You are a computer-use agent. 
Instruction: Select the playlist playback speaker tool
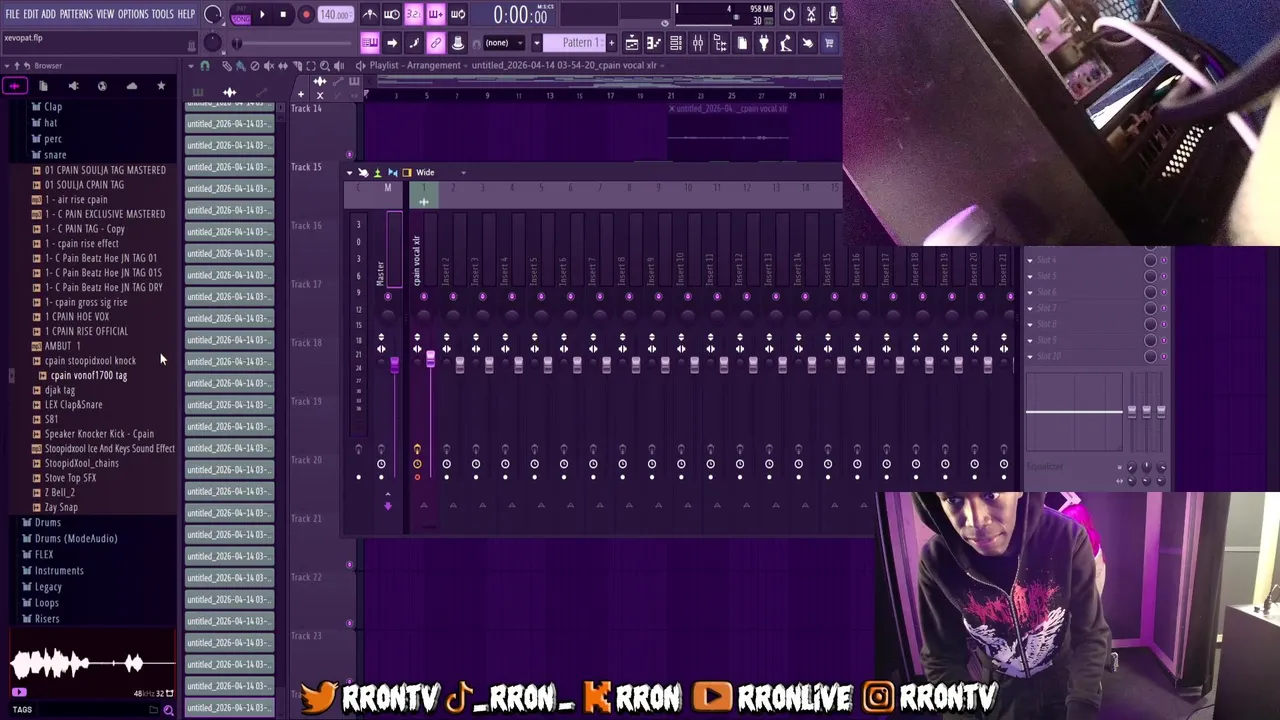click(339, 66)
